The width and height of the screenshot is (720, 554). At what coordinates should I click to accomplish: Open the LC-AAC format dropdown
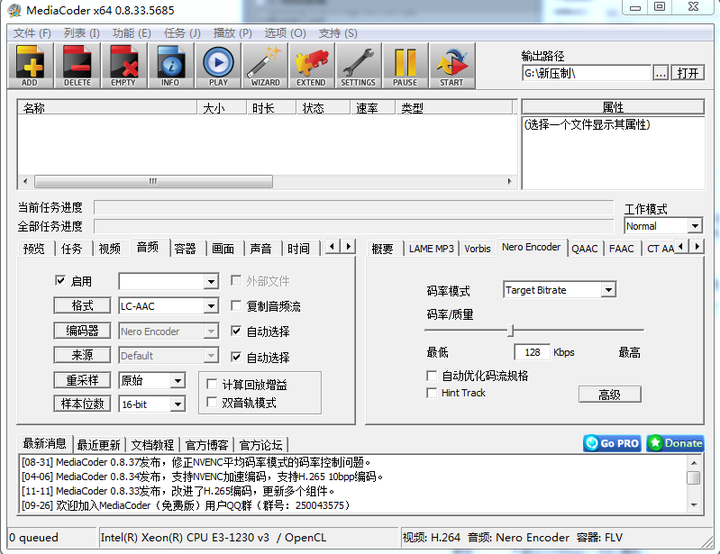coord(168,306)
